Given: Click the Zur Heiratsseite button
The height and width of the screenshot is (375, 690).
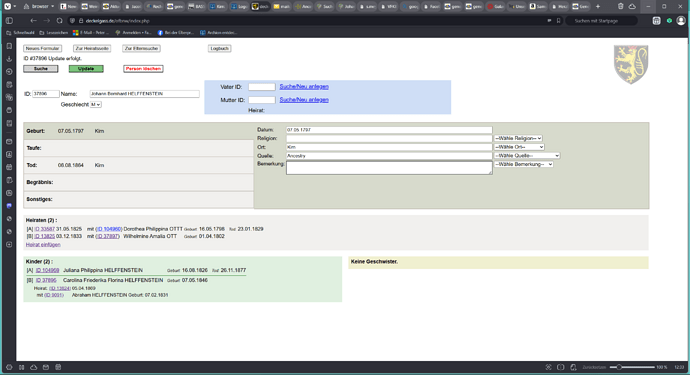Looking at the screenshot, I should [92, 48].
